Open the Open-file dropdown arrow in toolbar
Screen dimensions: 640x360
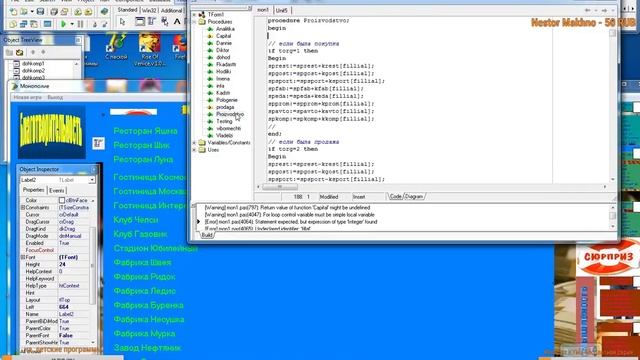click(32, 11)
